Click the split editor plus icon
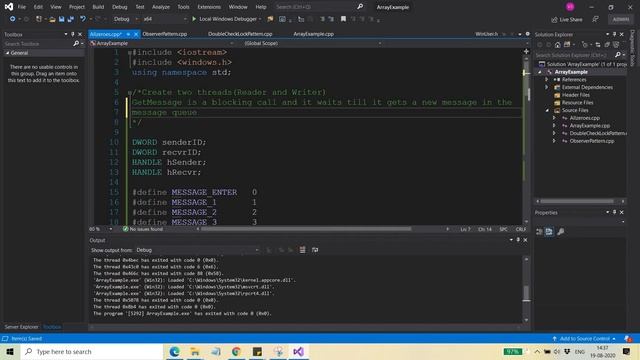This screenshot has width=640, height=360. pos(526,51)
